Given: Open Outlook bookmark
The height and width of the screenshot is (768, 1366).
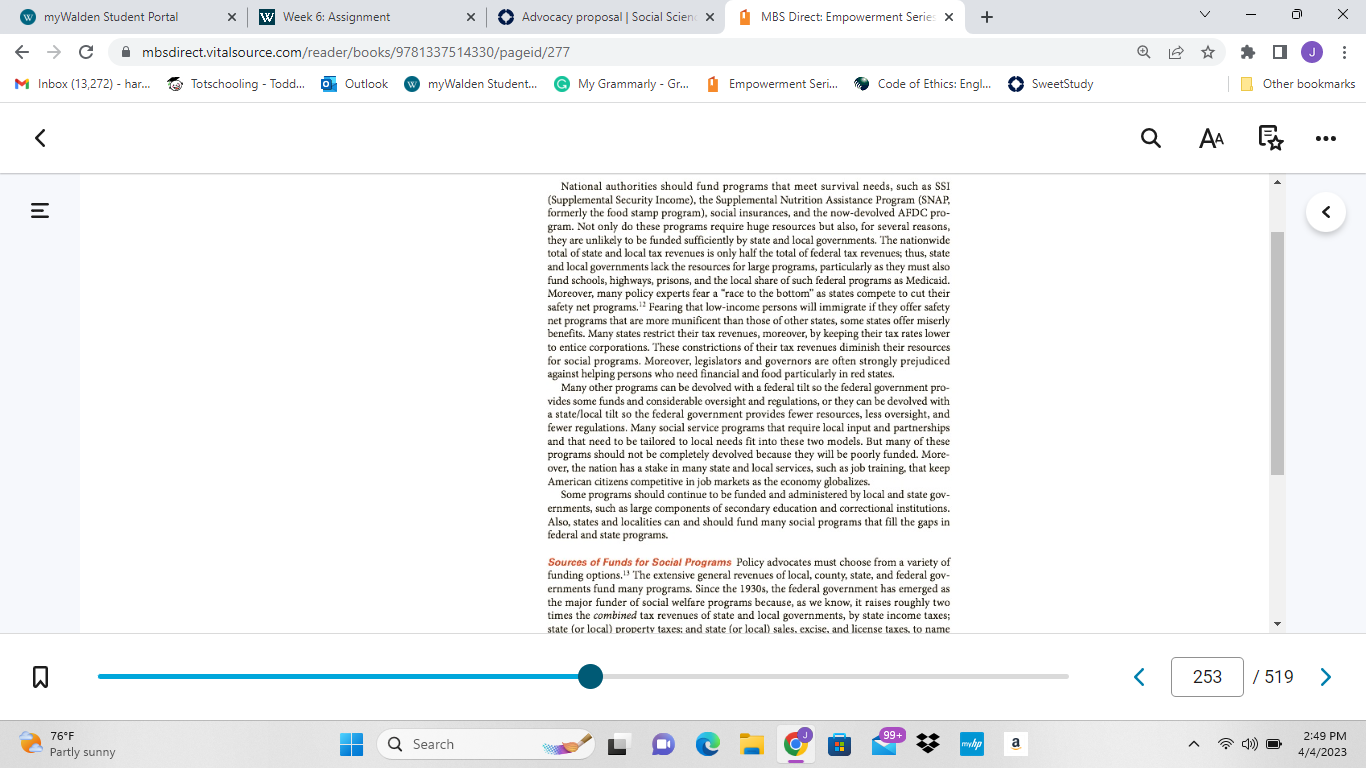Looking at the screenshot, I should coord(355,84).
